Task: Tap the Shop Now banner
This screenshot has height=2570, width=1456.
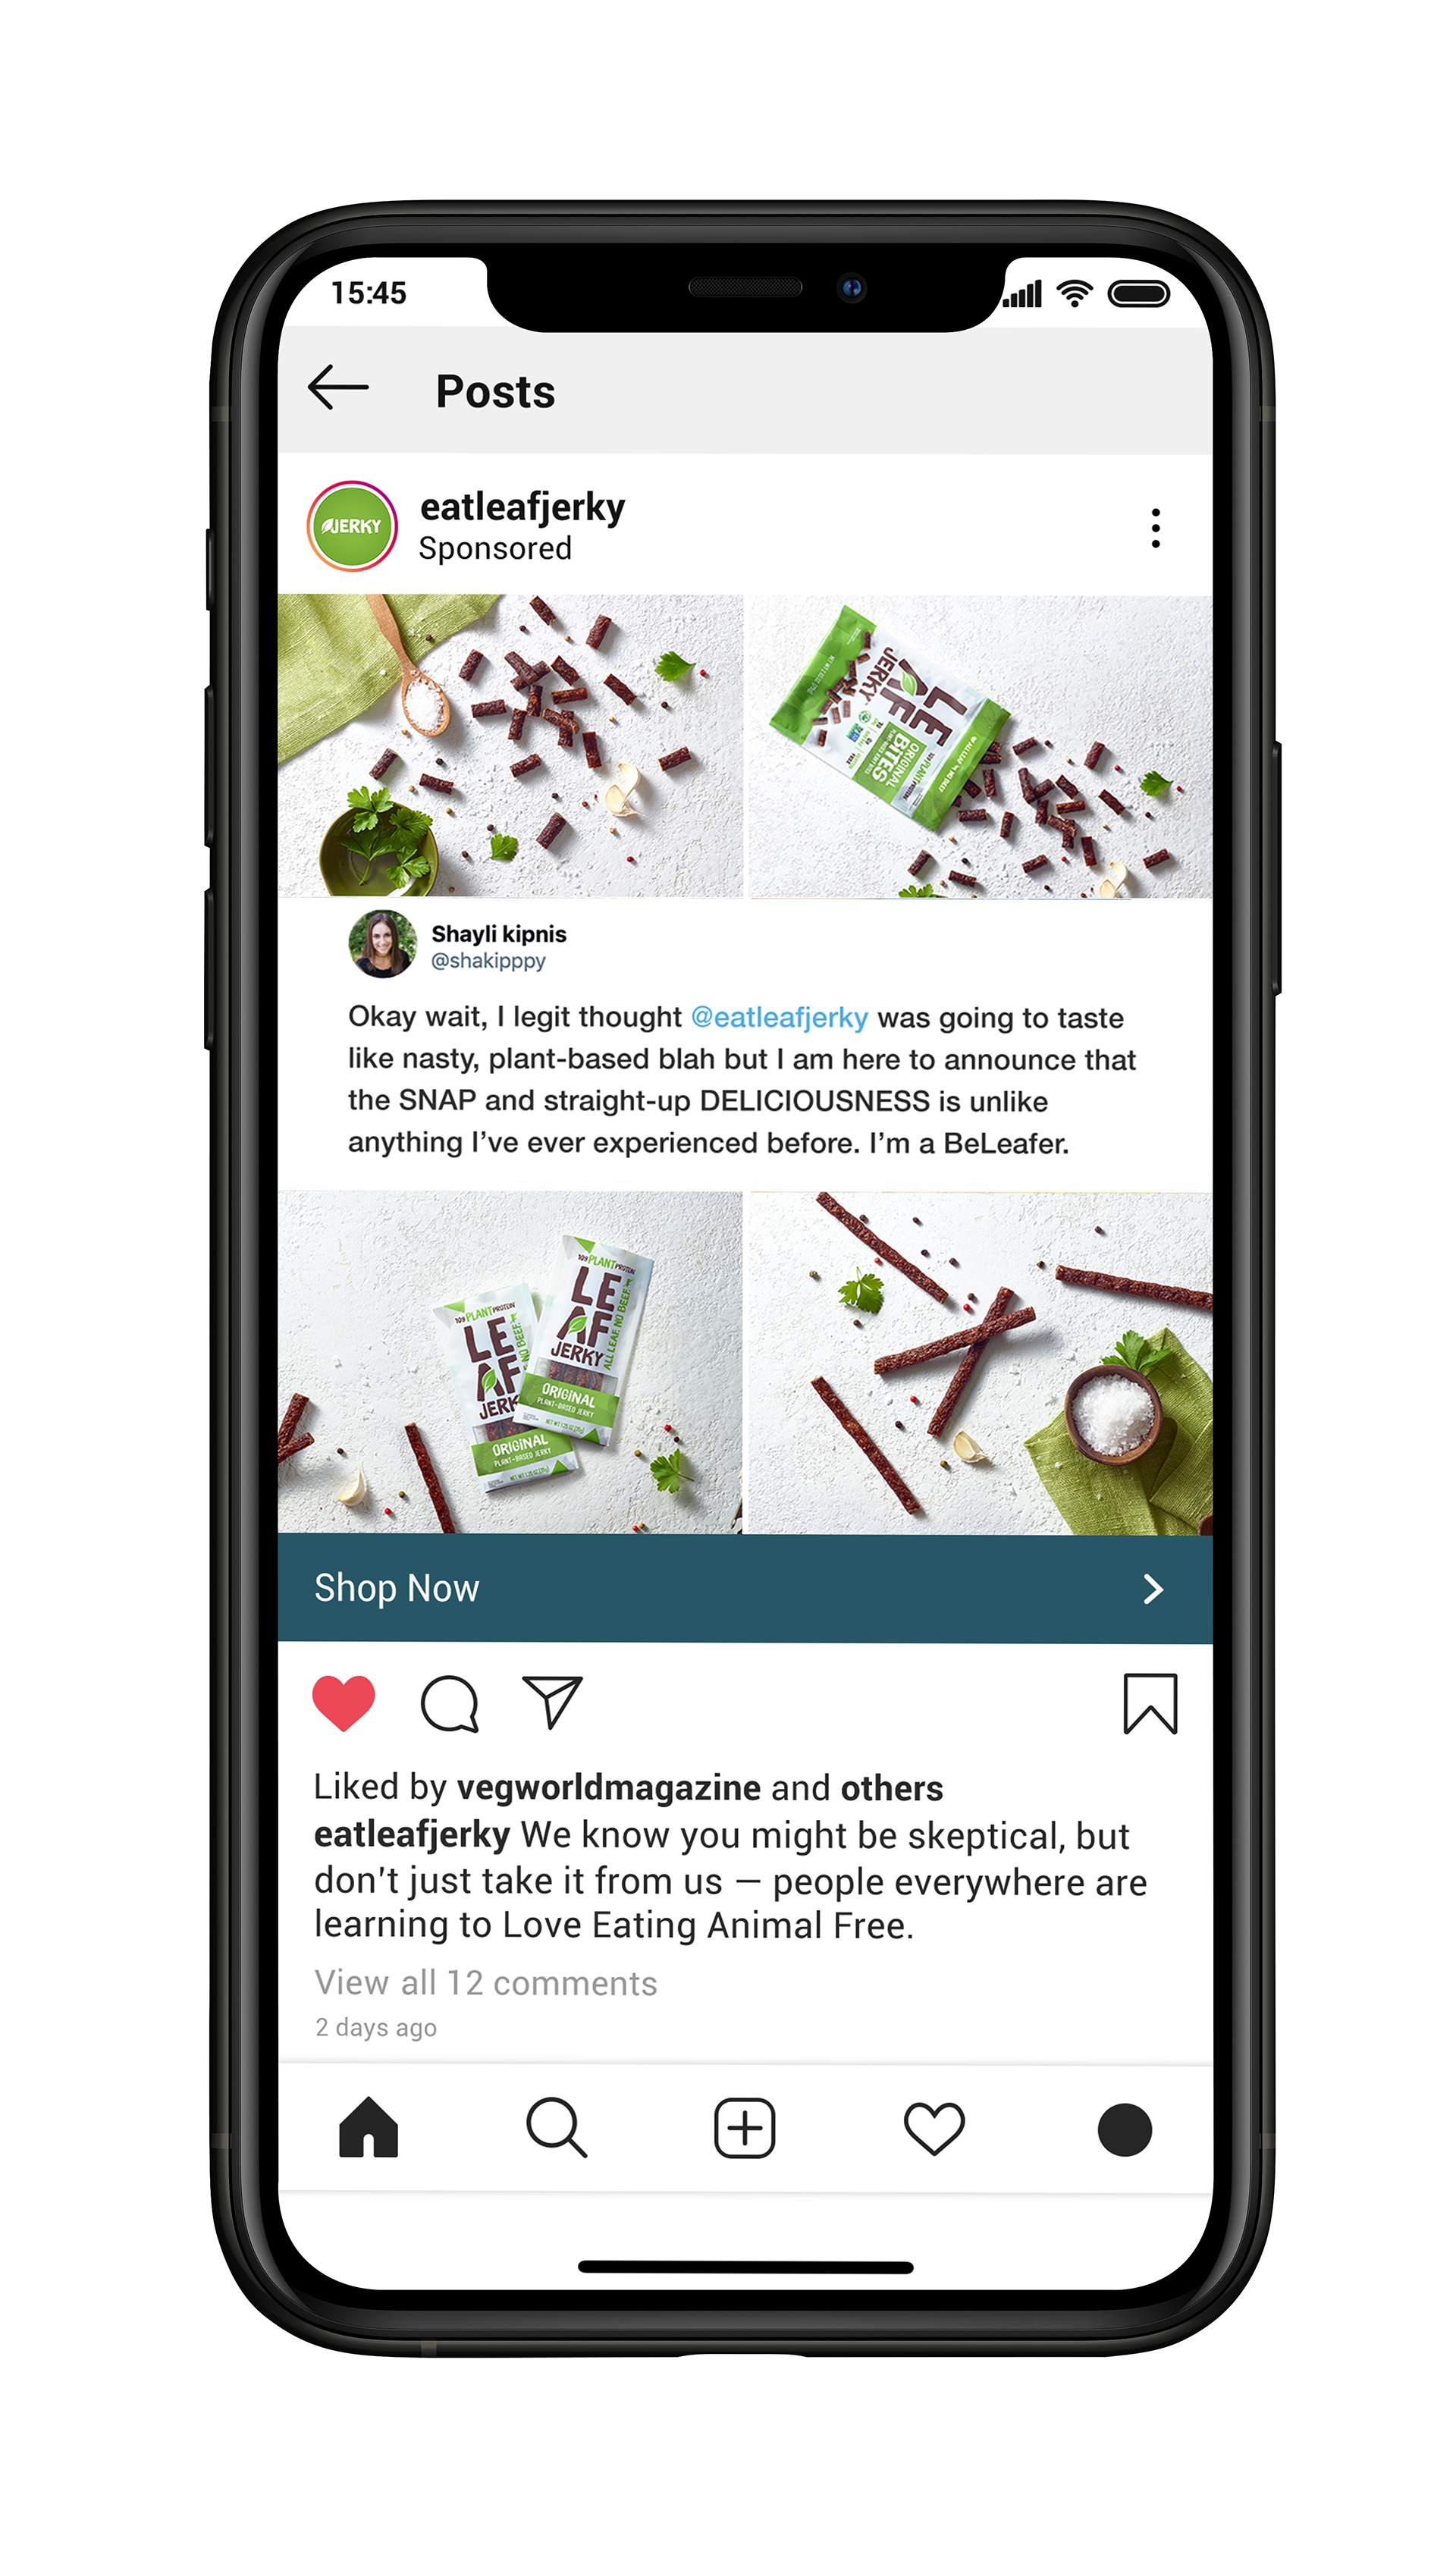Action: (x=745, y=1588)
